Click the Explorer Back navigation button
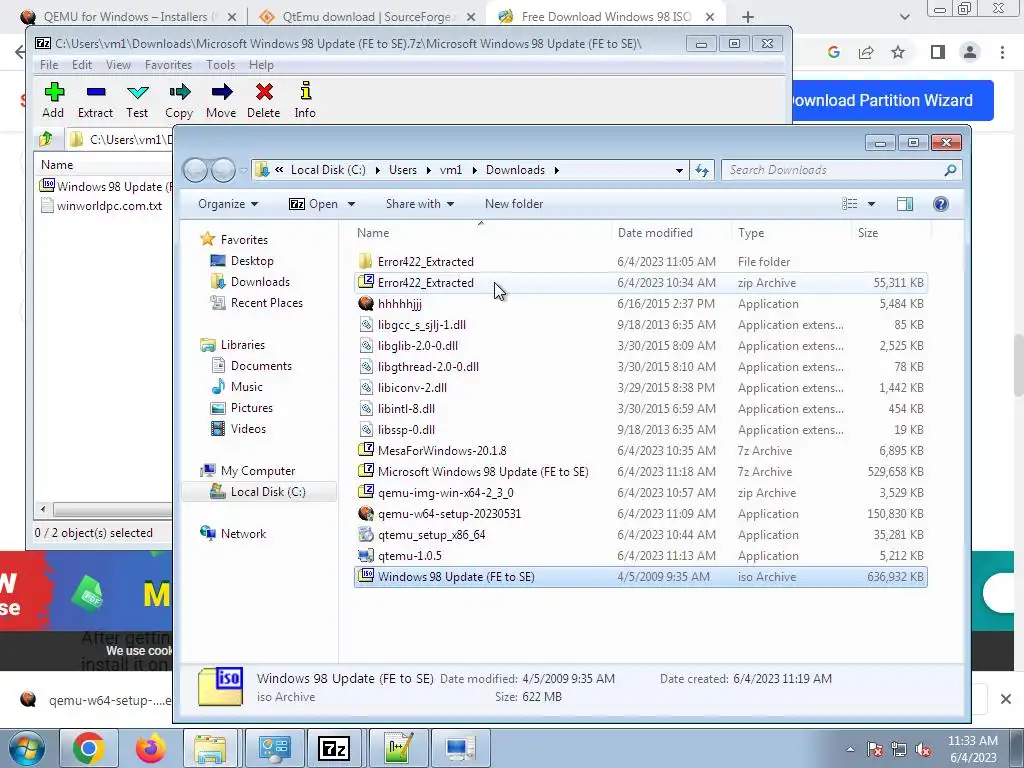1024x768 pixels. pos(195,170)
